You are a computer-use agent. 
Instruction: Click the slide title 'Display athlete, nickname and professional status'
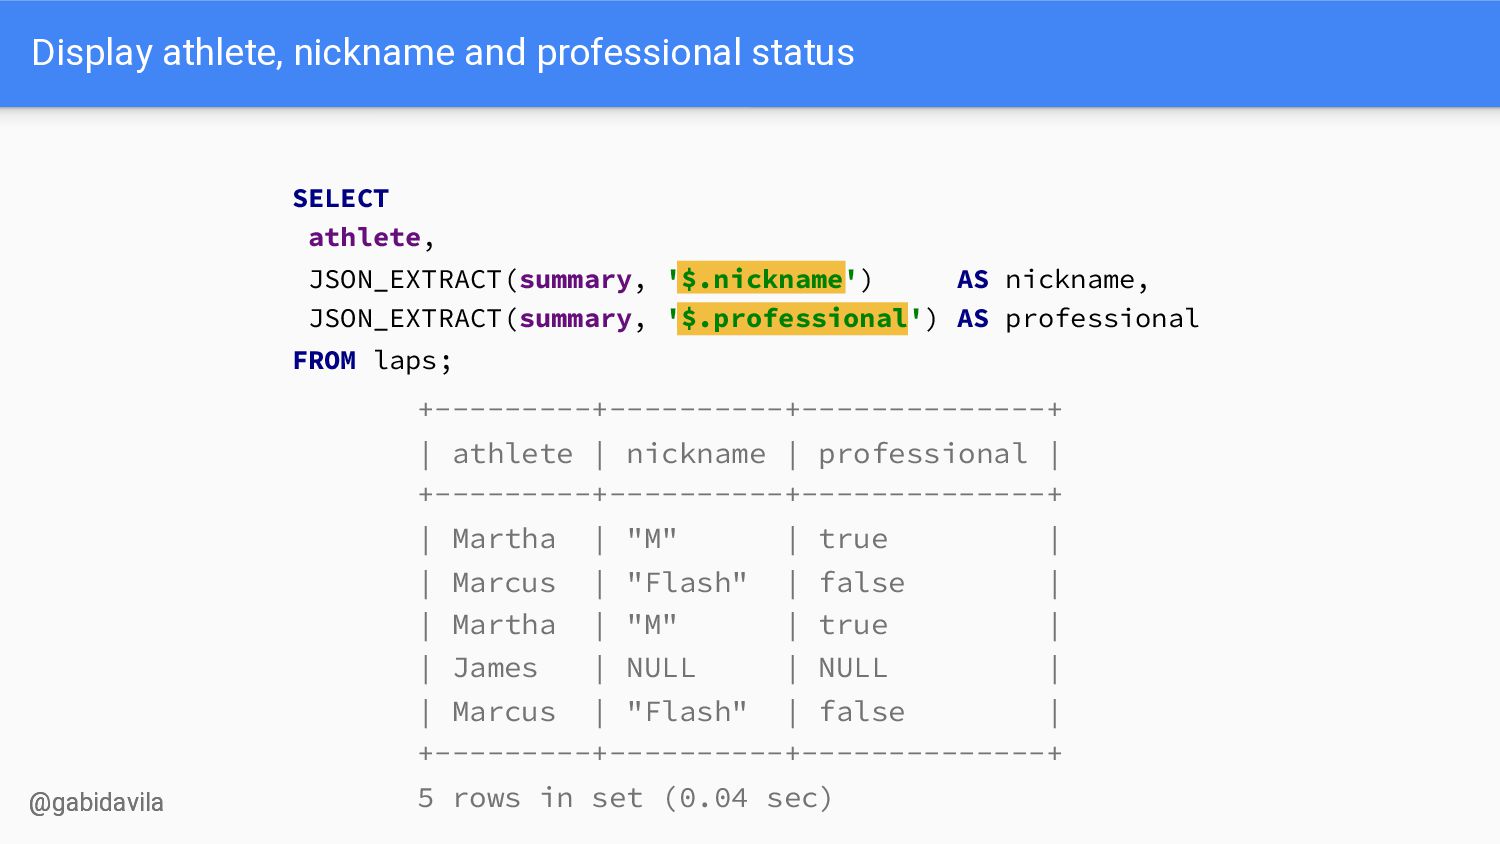pyautogui.click(x=443, y=53)
